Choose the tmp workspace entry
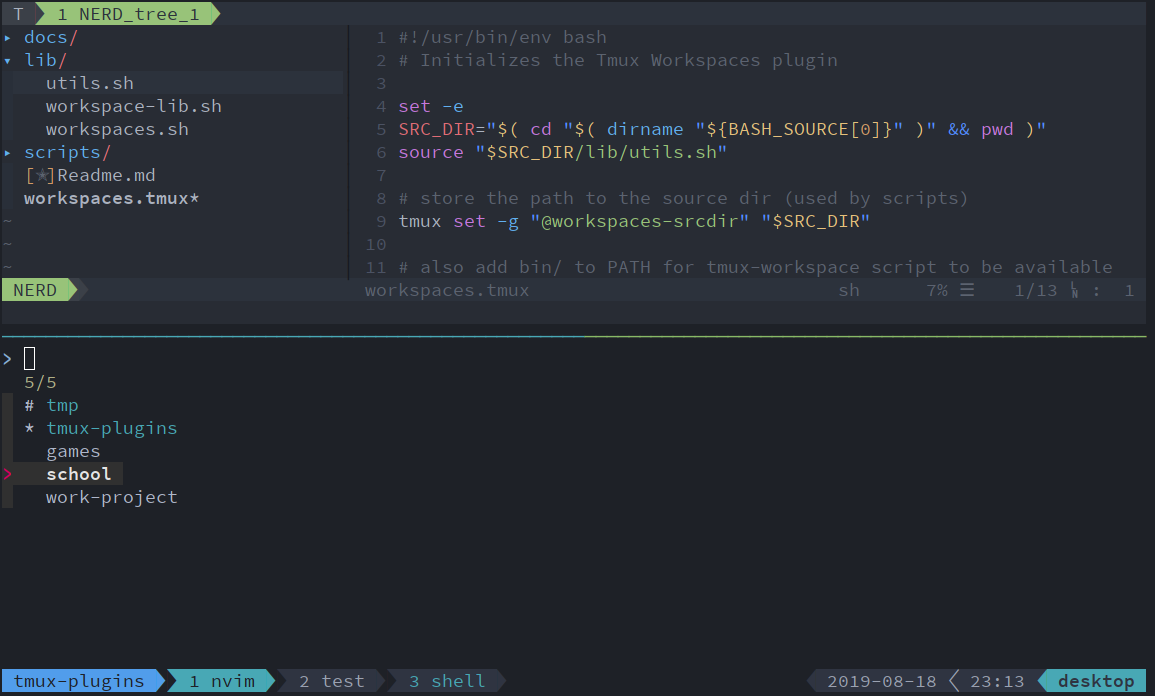 click(x=62, y=405)
